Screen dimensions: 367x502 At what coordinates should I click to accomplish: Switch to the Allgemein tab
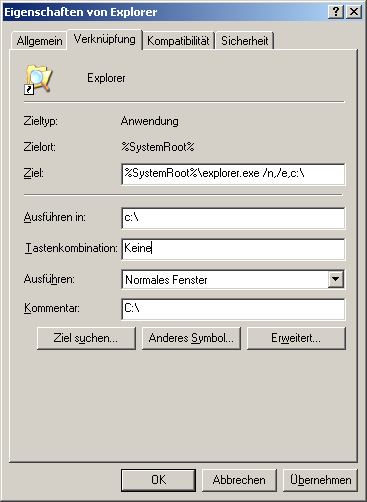(x=39, y=41)
